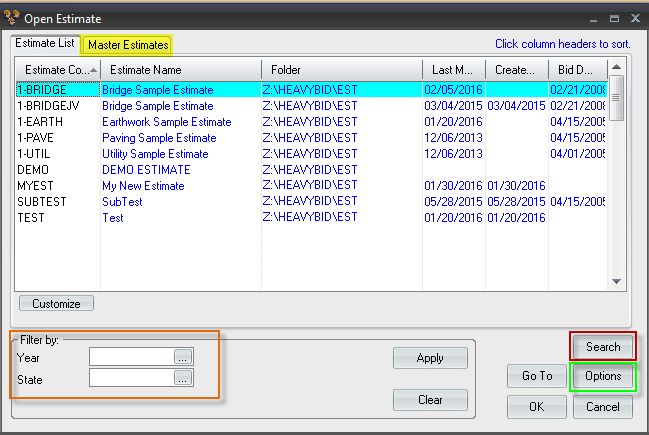The width and height of the screenshot is (649, 435).
Task: Open the Year filter browse button
Action: click(182, 356)
